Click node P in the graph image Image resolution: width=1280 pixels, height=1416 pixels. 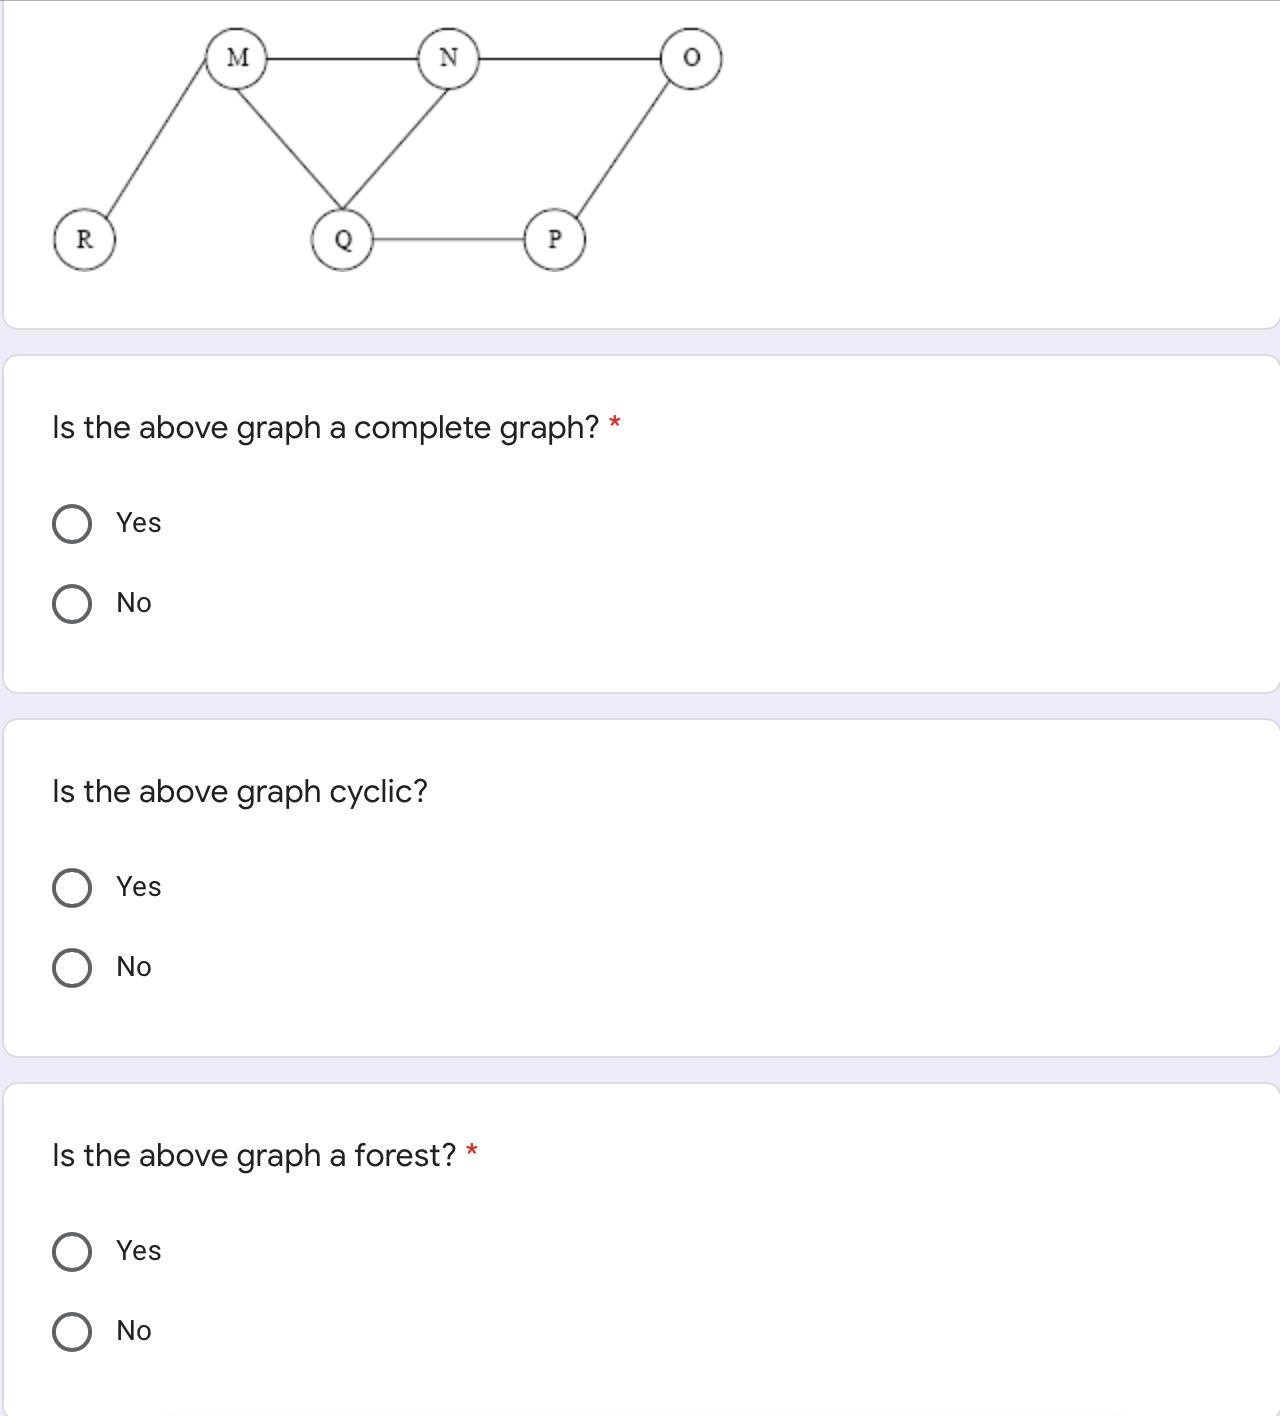pyautogui.click(x=554, y=239)
